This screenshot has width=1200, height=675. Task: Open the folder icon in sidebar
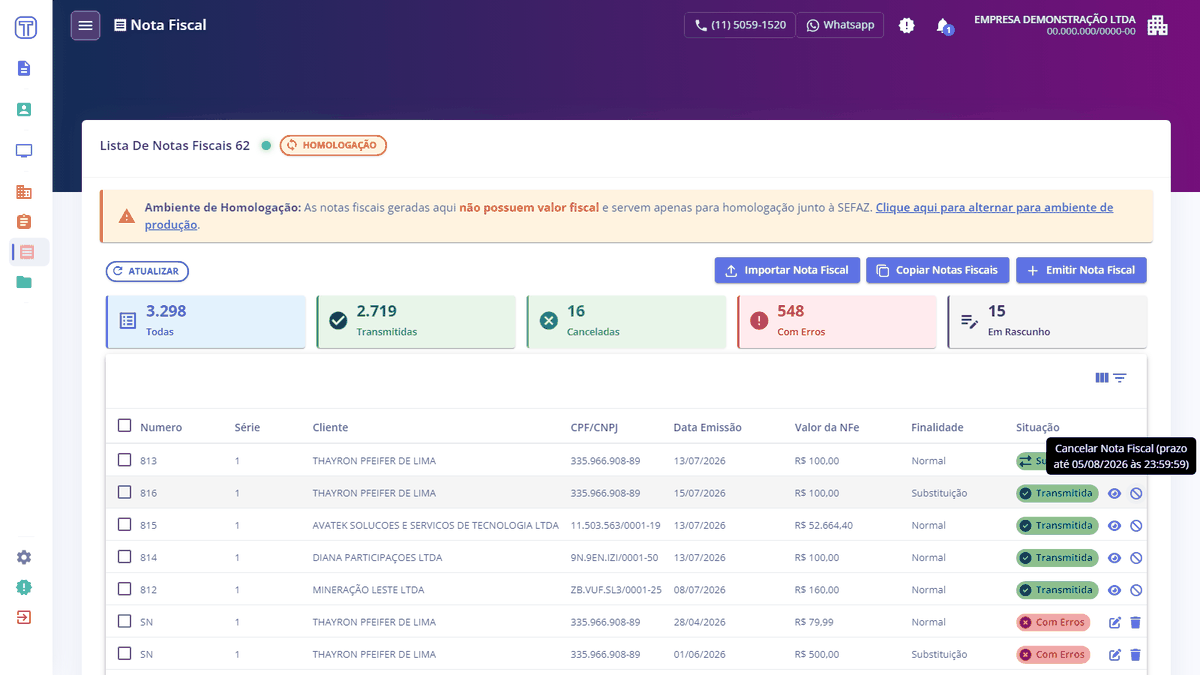(x=24, y=282)
